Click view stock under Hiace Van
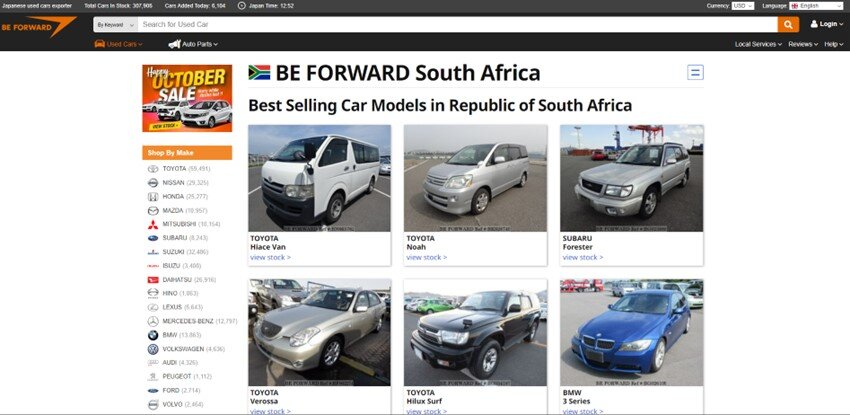Image resolution: width=850 pixels, height=415 pixels. point(270,257)
